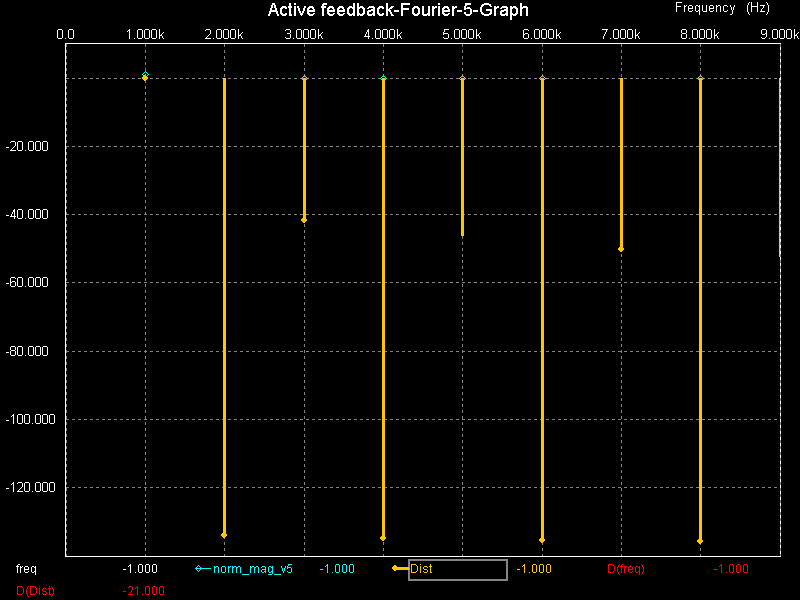Click the -60.000 vertical axis label
The width and height of the screenshot is (800, 600).
(27, 282)
